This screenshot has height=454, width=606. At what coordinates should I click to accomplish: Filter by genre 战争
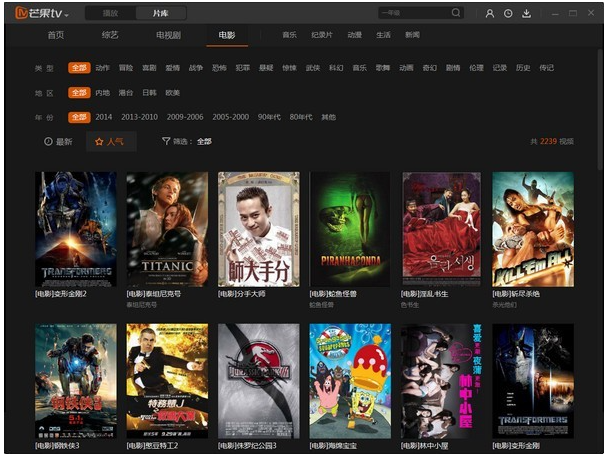coord(196,68)
